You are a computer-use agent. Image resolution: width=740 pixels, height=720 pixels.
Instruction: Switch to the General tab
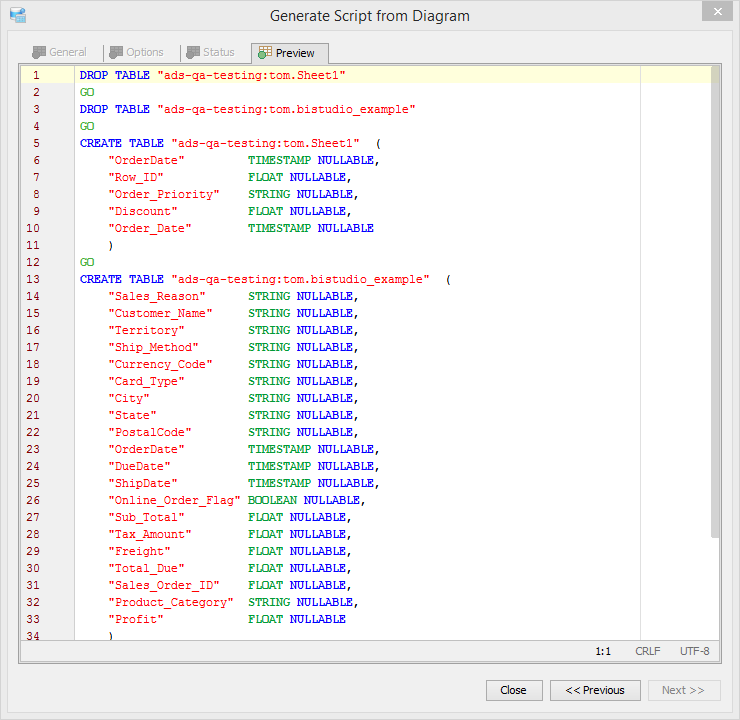(x=59, y=52)
